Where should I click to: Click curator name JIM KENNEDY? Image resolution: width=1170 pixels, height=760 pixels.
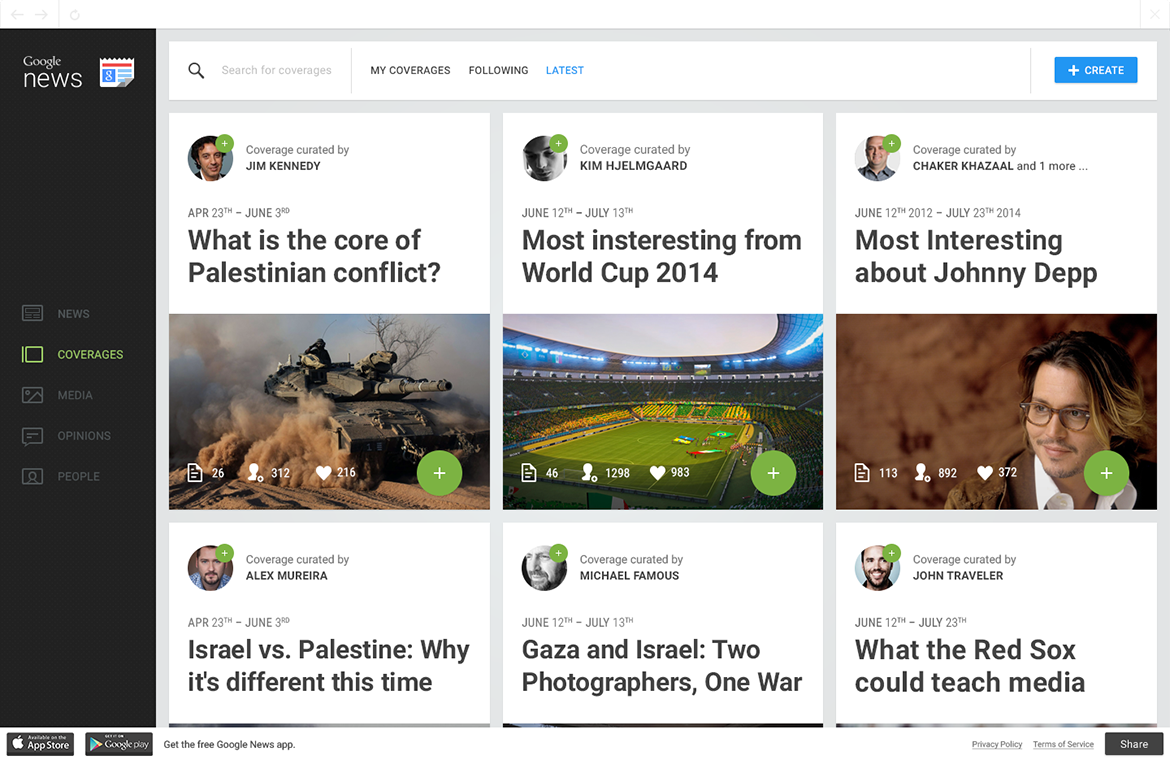coord(283,166)
